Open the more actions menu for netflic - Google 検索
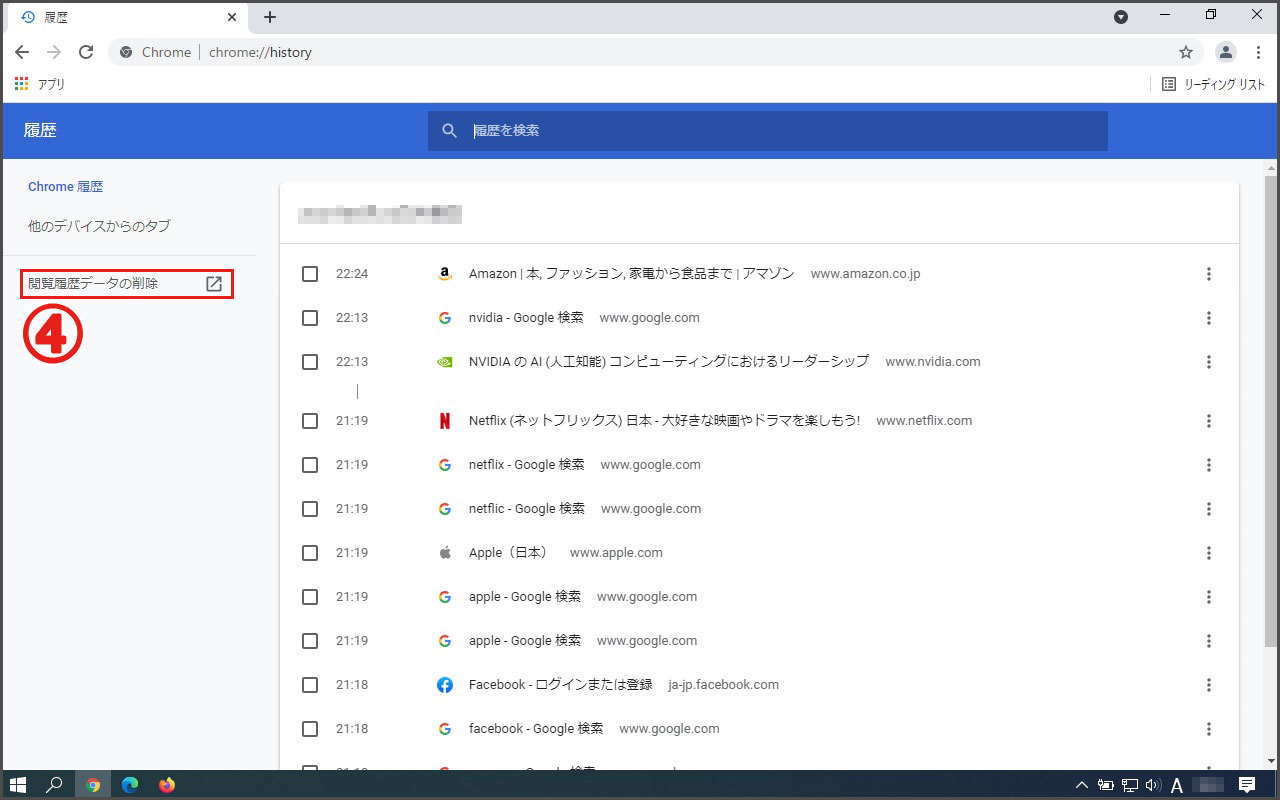Image resolution: width=1280 pixels, height=800 pixels. (x=1209, y=509)
